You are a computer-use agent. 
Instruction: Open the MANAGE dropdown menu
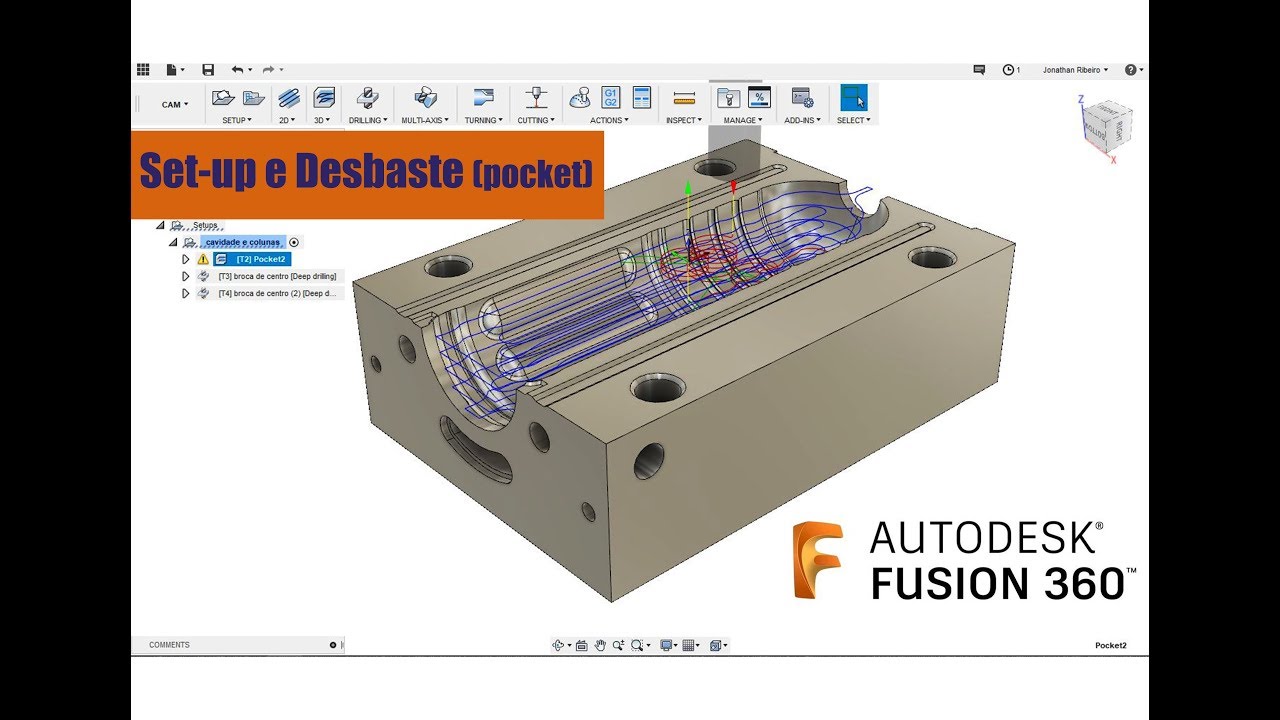(743, 120)
